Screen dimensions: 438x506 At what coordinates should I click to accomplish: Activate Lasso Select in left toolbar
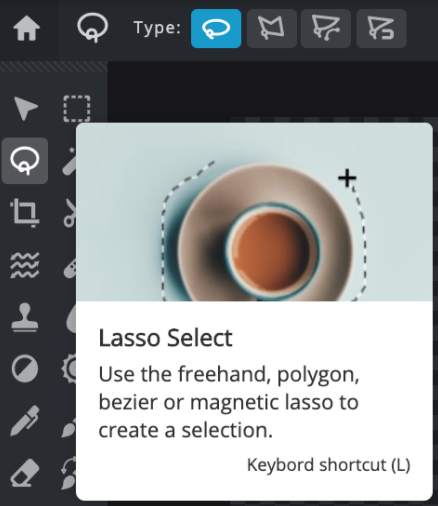click(x=25, y=161)
